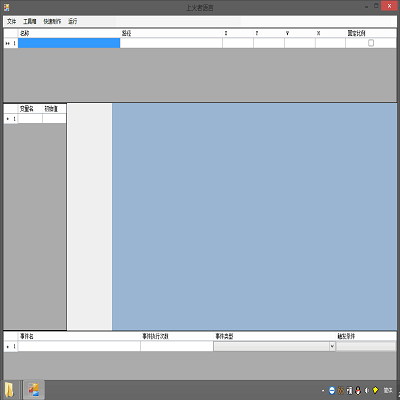
Task: Open the File Explorer folder in taskbar
Action: click(10, 390)
